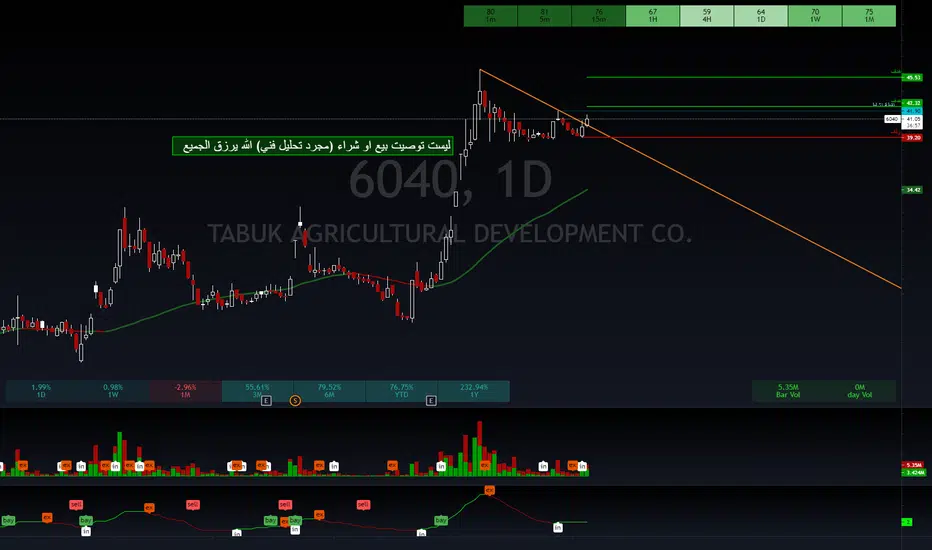Image resolution: width=932 pixels, height=550 pixels.
Task: Click the earnings E marker beside 1Y
Action: click(x=432, y=401)
